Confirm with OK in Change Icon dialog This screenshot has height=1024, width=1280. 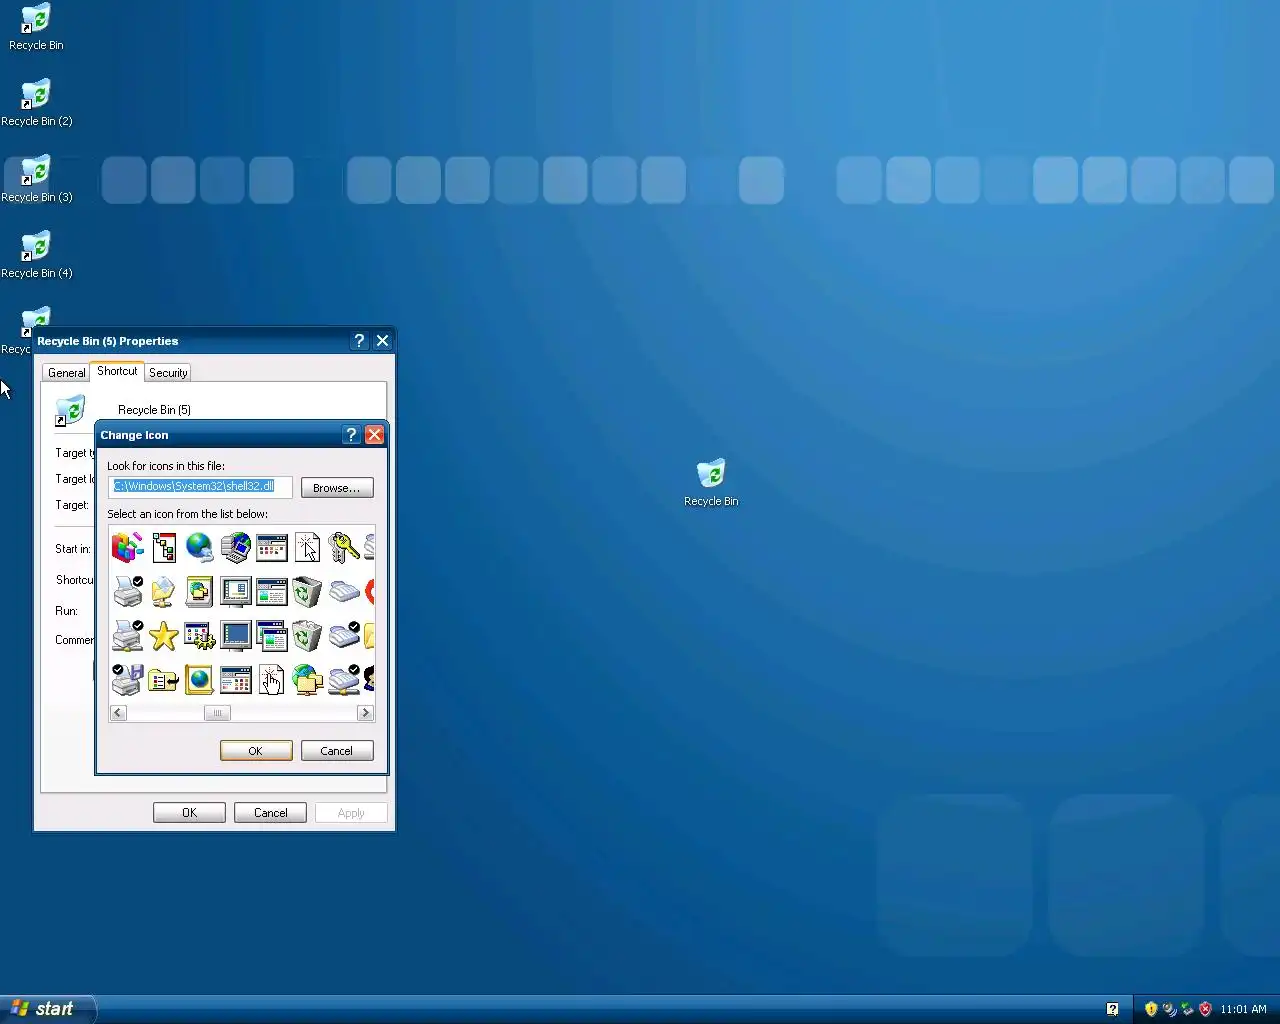click(x=256, y=751)
